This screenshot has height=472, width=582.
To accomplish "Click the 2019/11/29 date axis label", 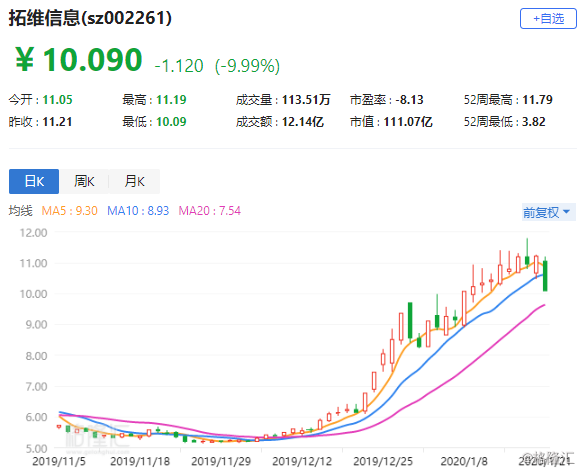I will (221, 461).
